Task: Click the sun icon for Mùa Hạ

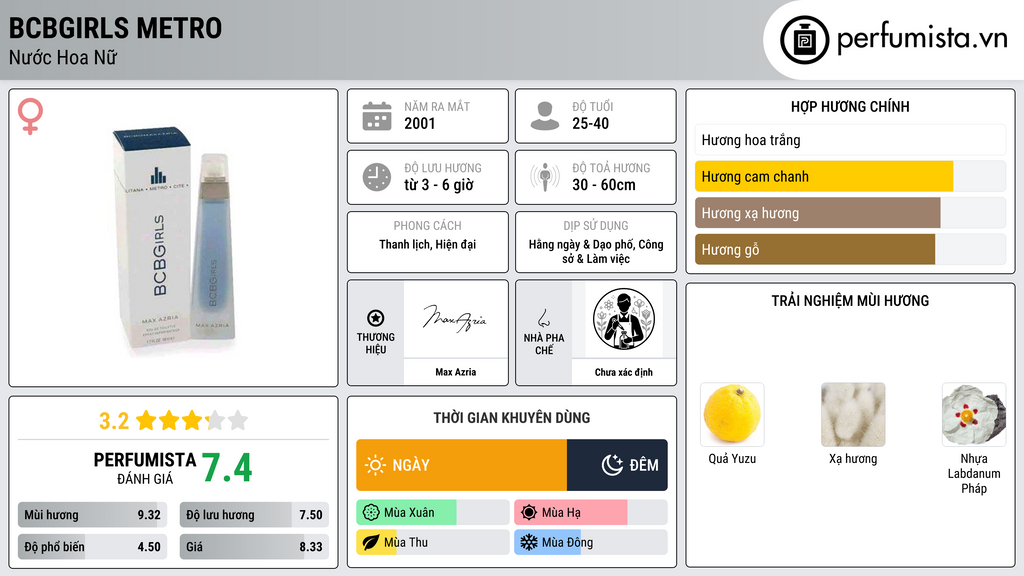Action: click(529, 513)
